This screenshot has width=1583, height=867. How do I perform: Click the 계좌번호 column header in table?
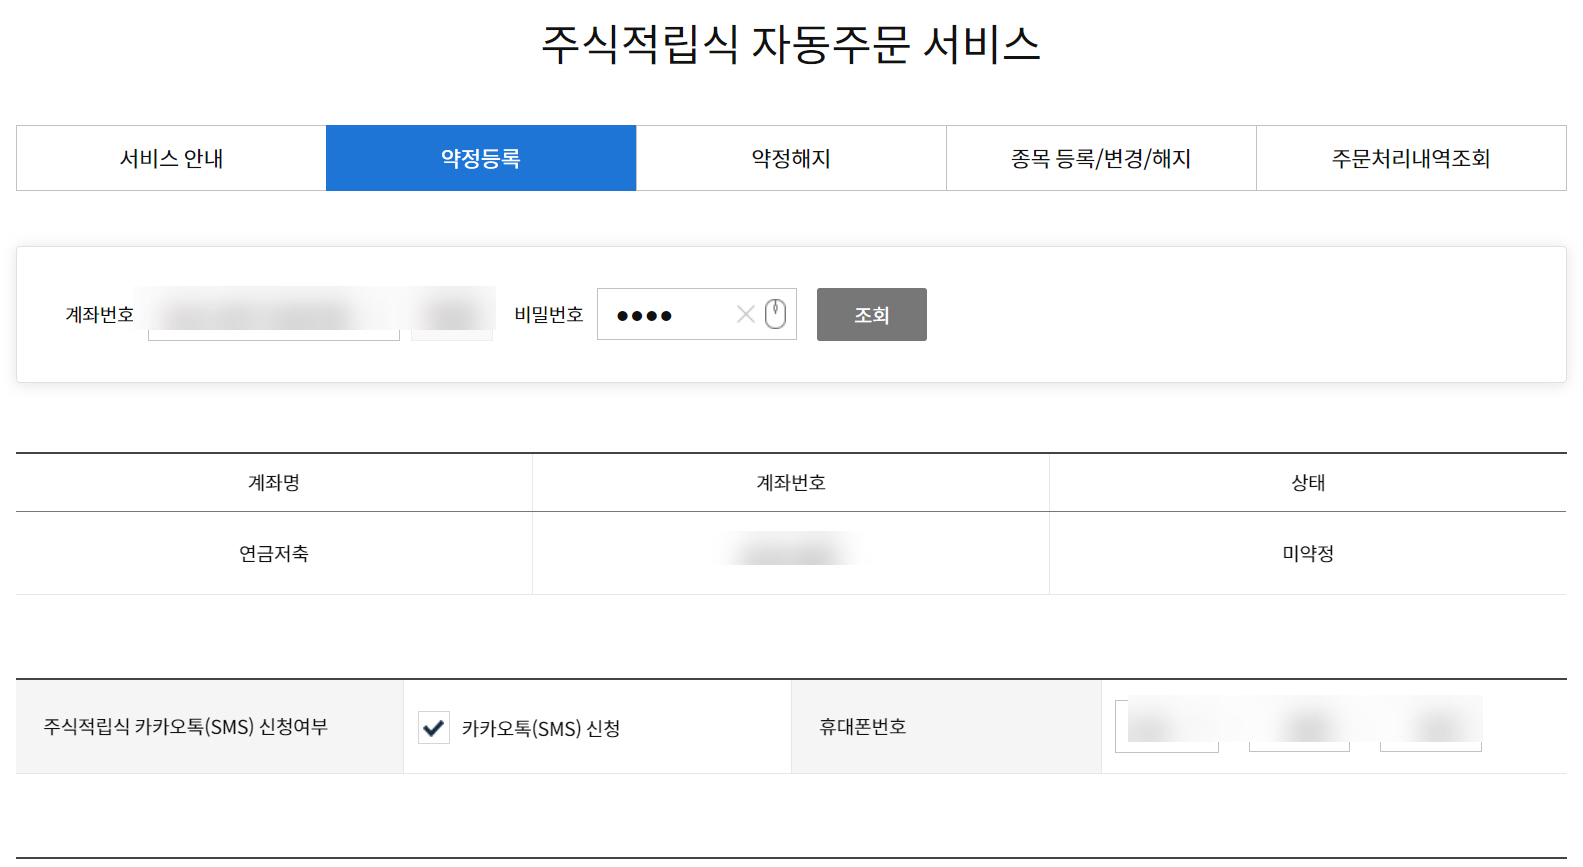coord(791,482)
